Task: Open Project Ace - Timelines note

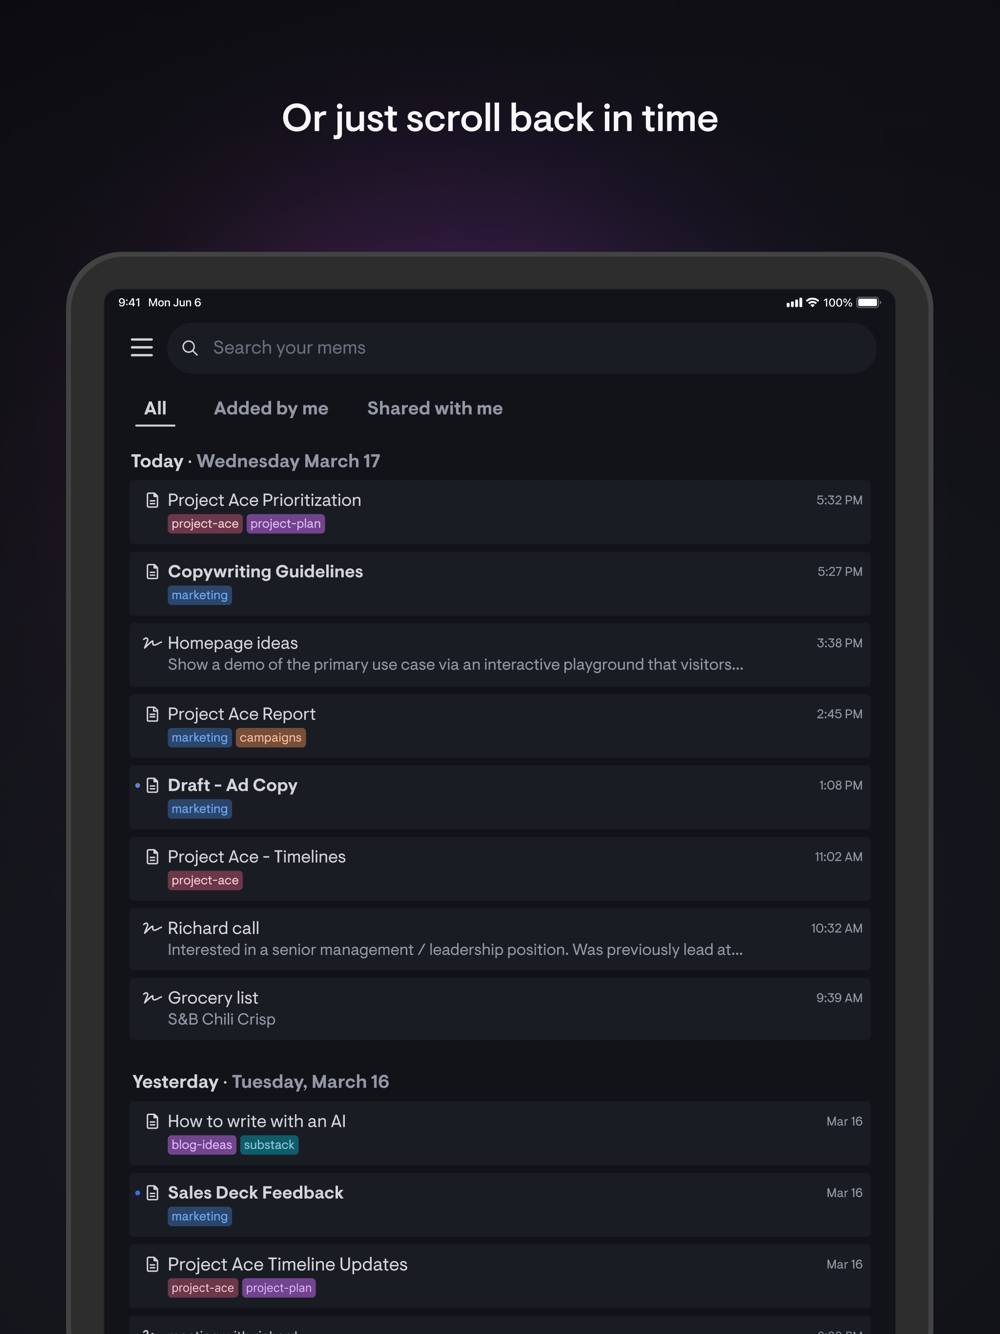Action: [500, 868]
